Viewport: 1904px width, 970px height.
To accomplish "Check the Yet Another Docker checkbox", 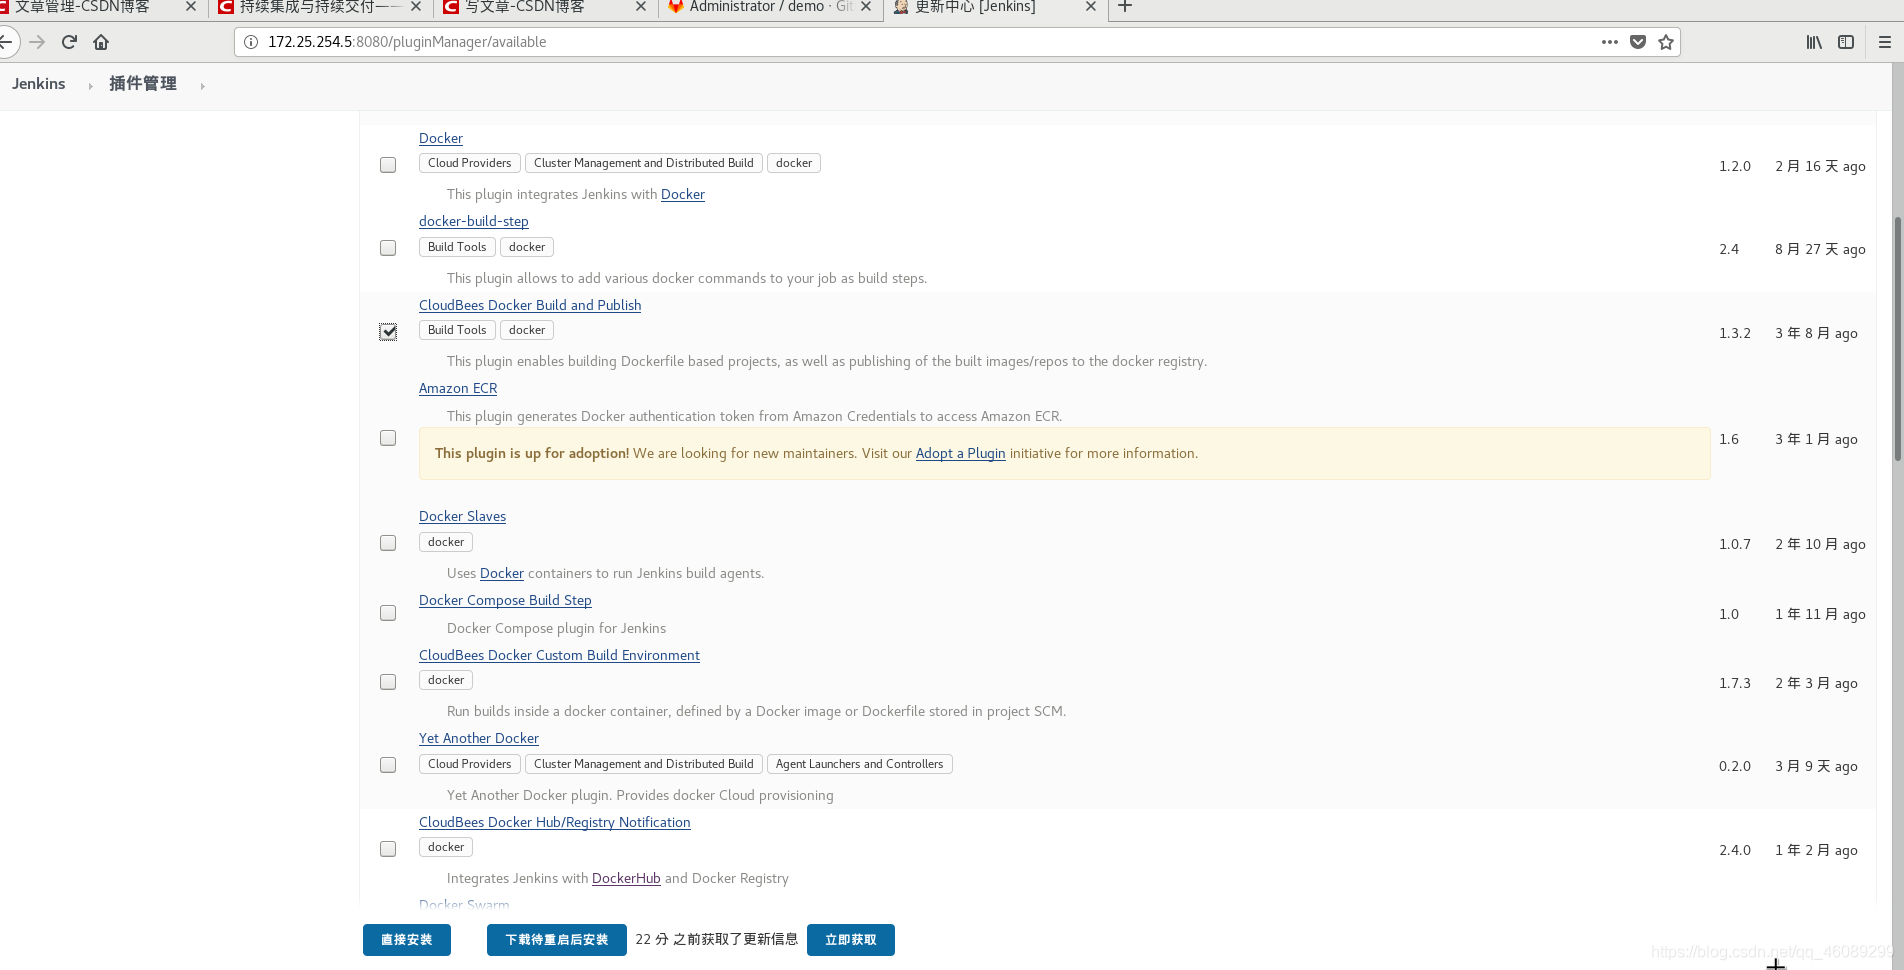I will pos(388,765).
